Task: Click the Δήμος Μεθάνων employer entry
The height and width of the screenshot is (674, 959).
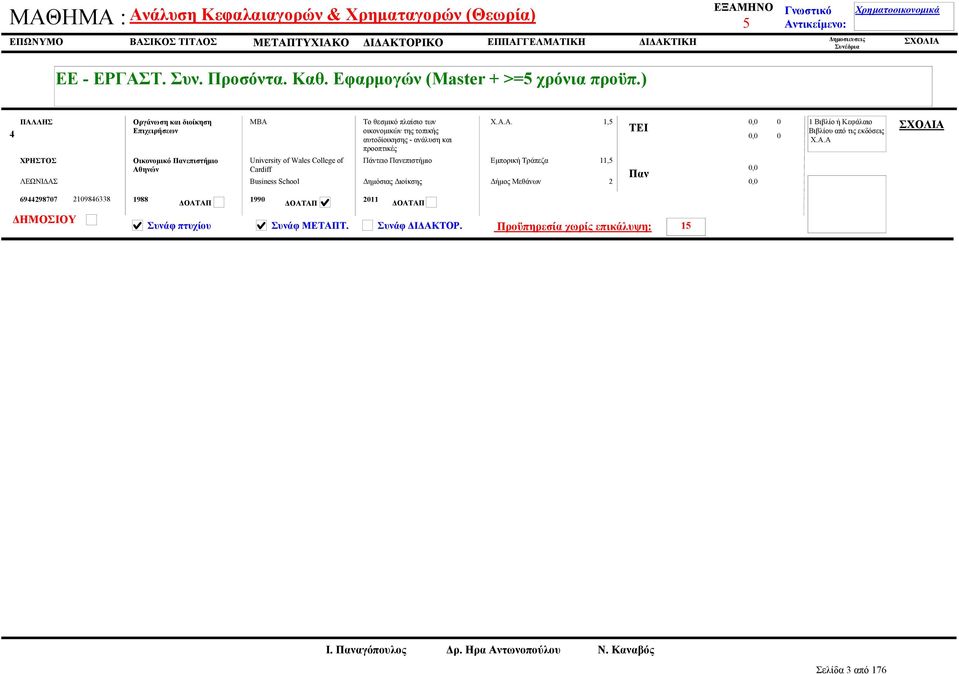Action: [x=516, y=182]
